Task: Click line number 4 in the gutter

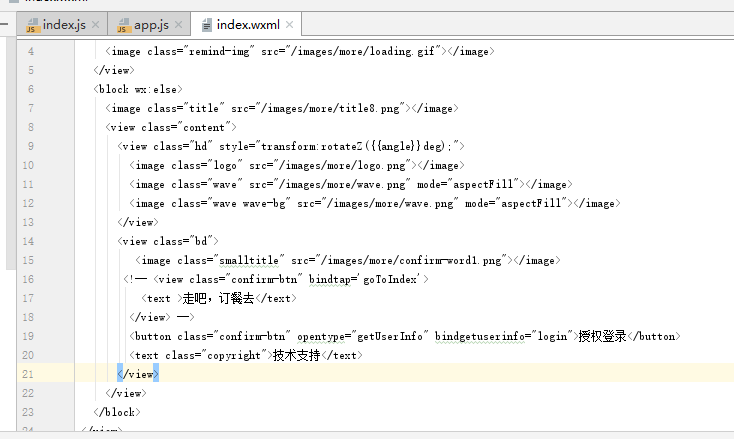Action: [31, 51]
